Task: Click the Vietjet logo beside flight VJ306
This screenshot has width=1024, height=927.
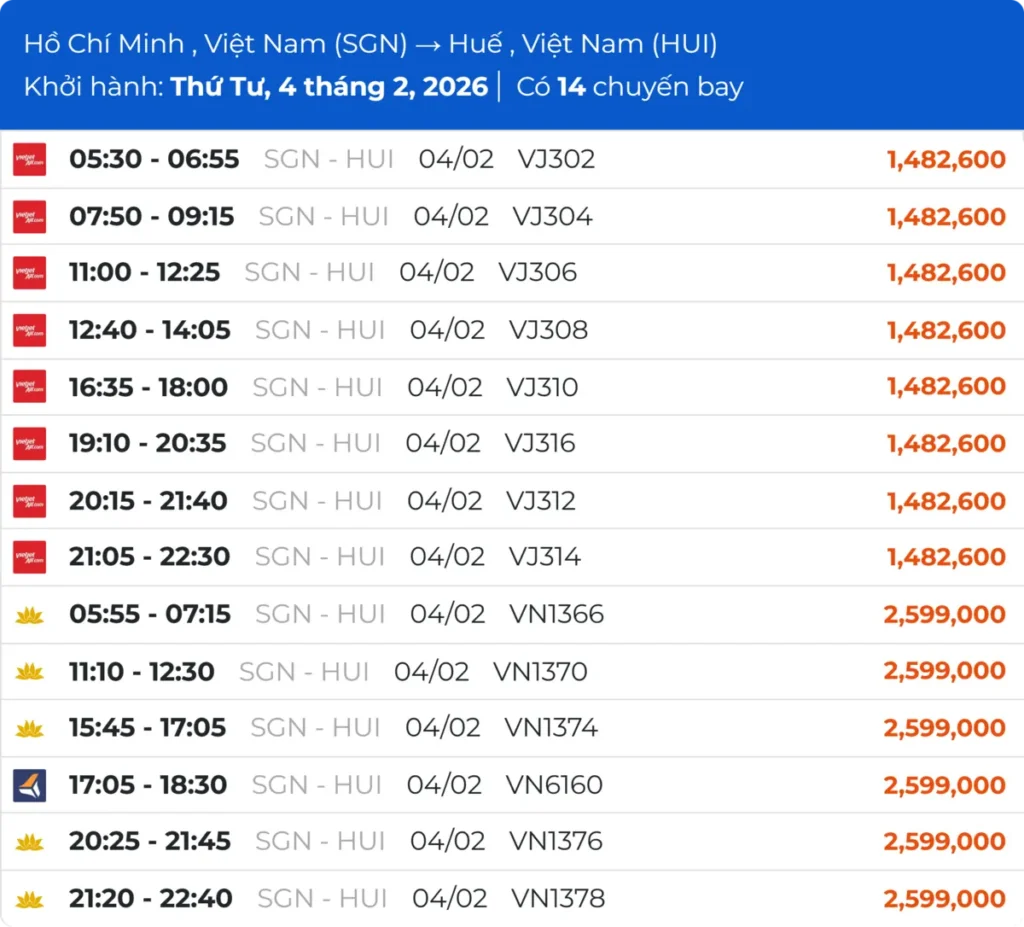Action: click(x=29, y=273)
